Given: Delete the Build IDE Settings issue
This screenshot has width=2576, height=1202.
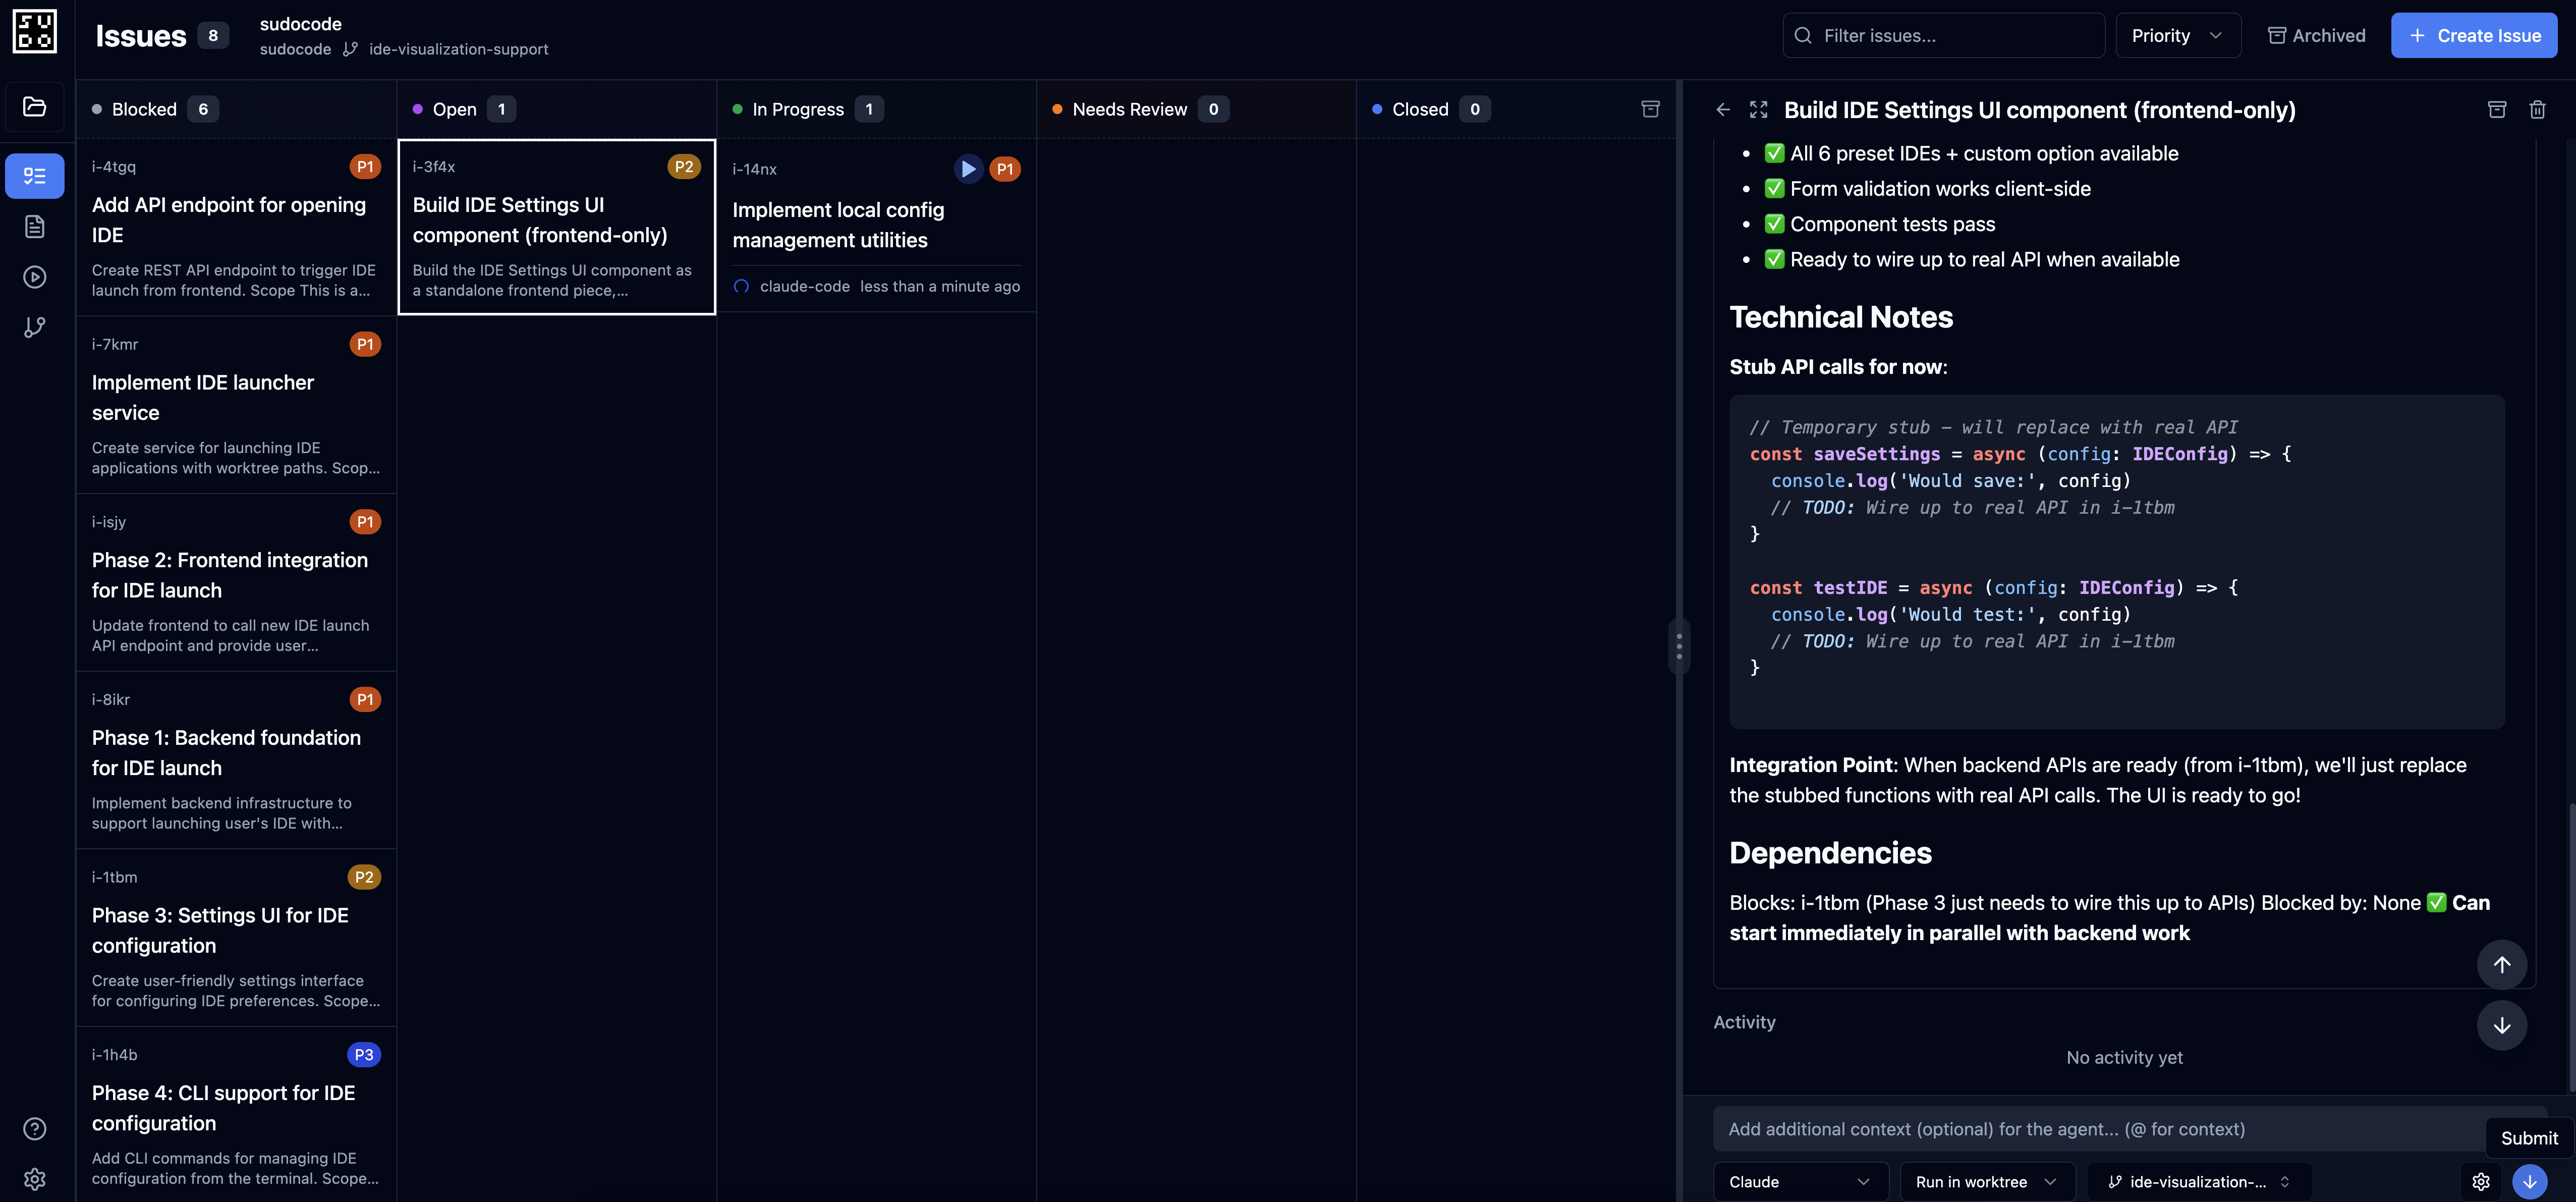Looking at the screenshot, I should point(2538,110).
